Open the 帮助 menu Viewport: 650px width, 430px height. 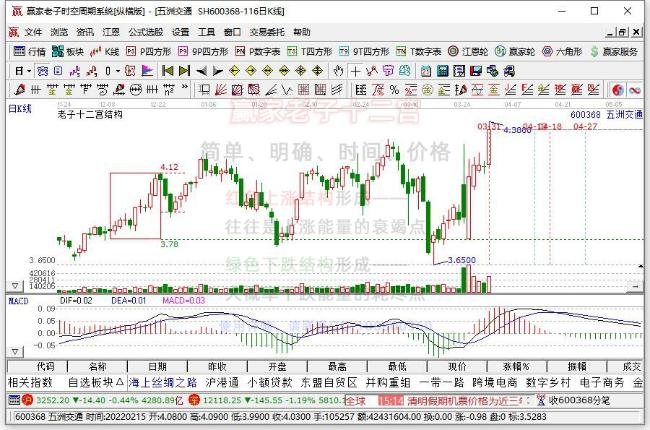pyautogui.click(x=302, y=32)
